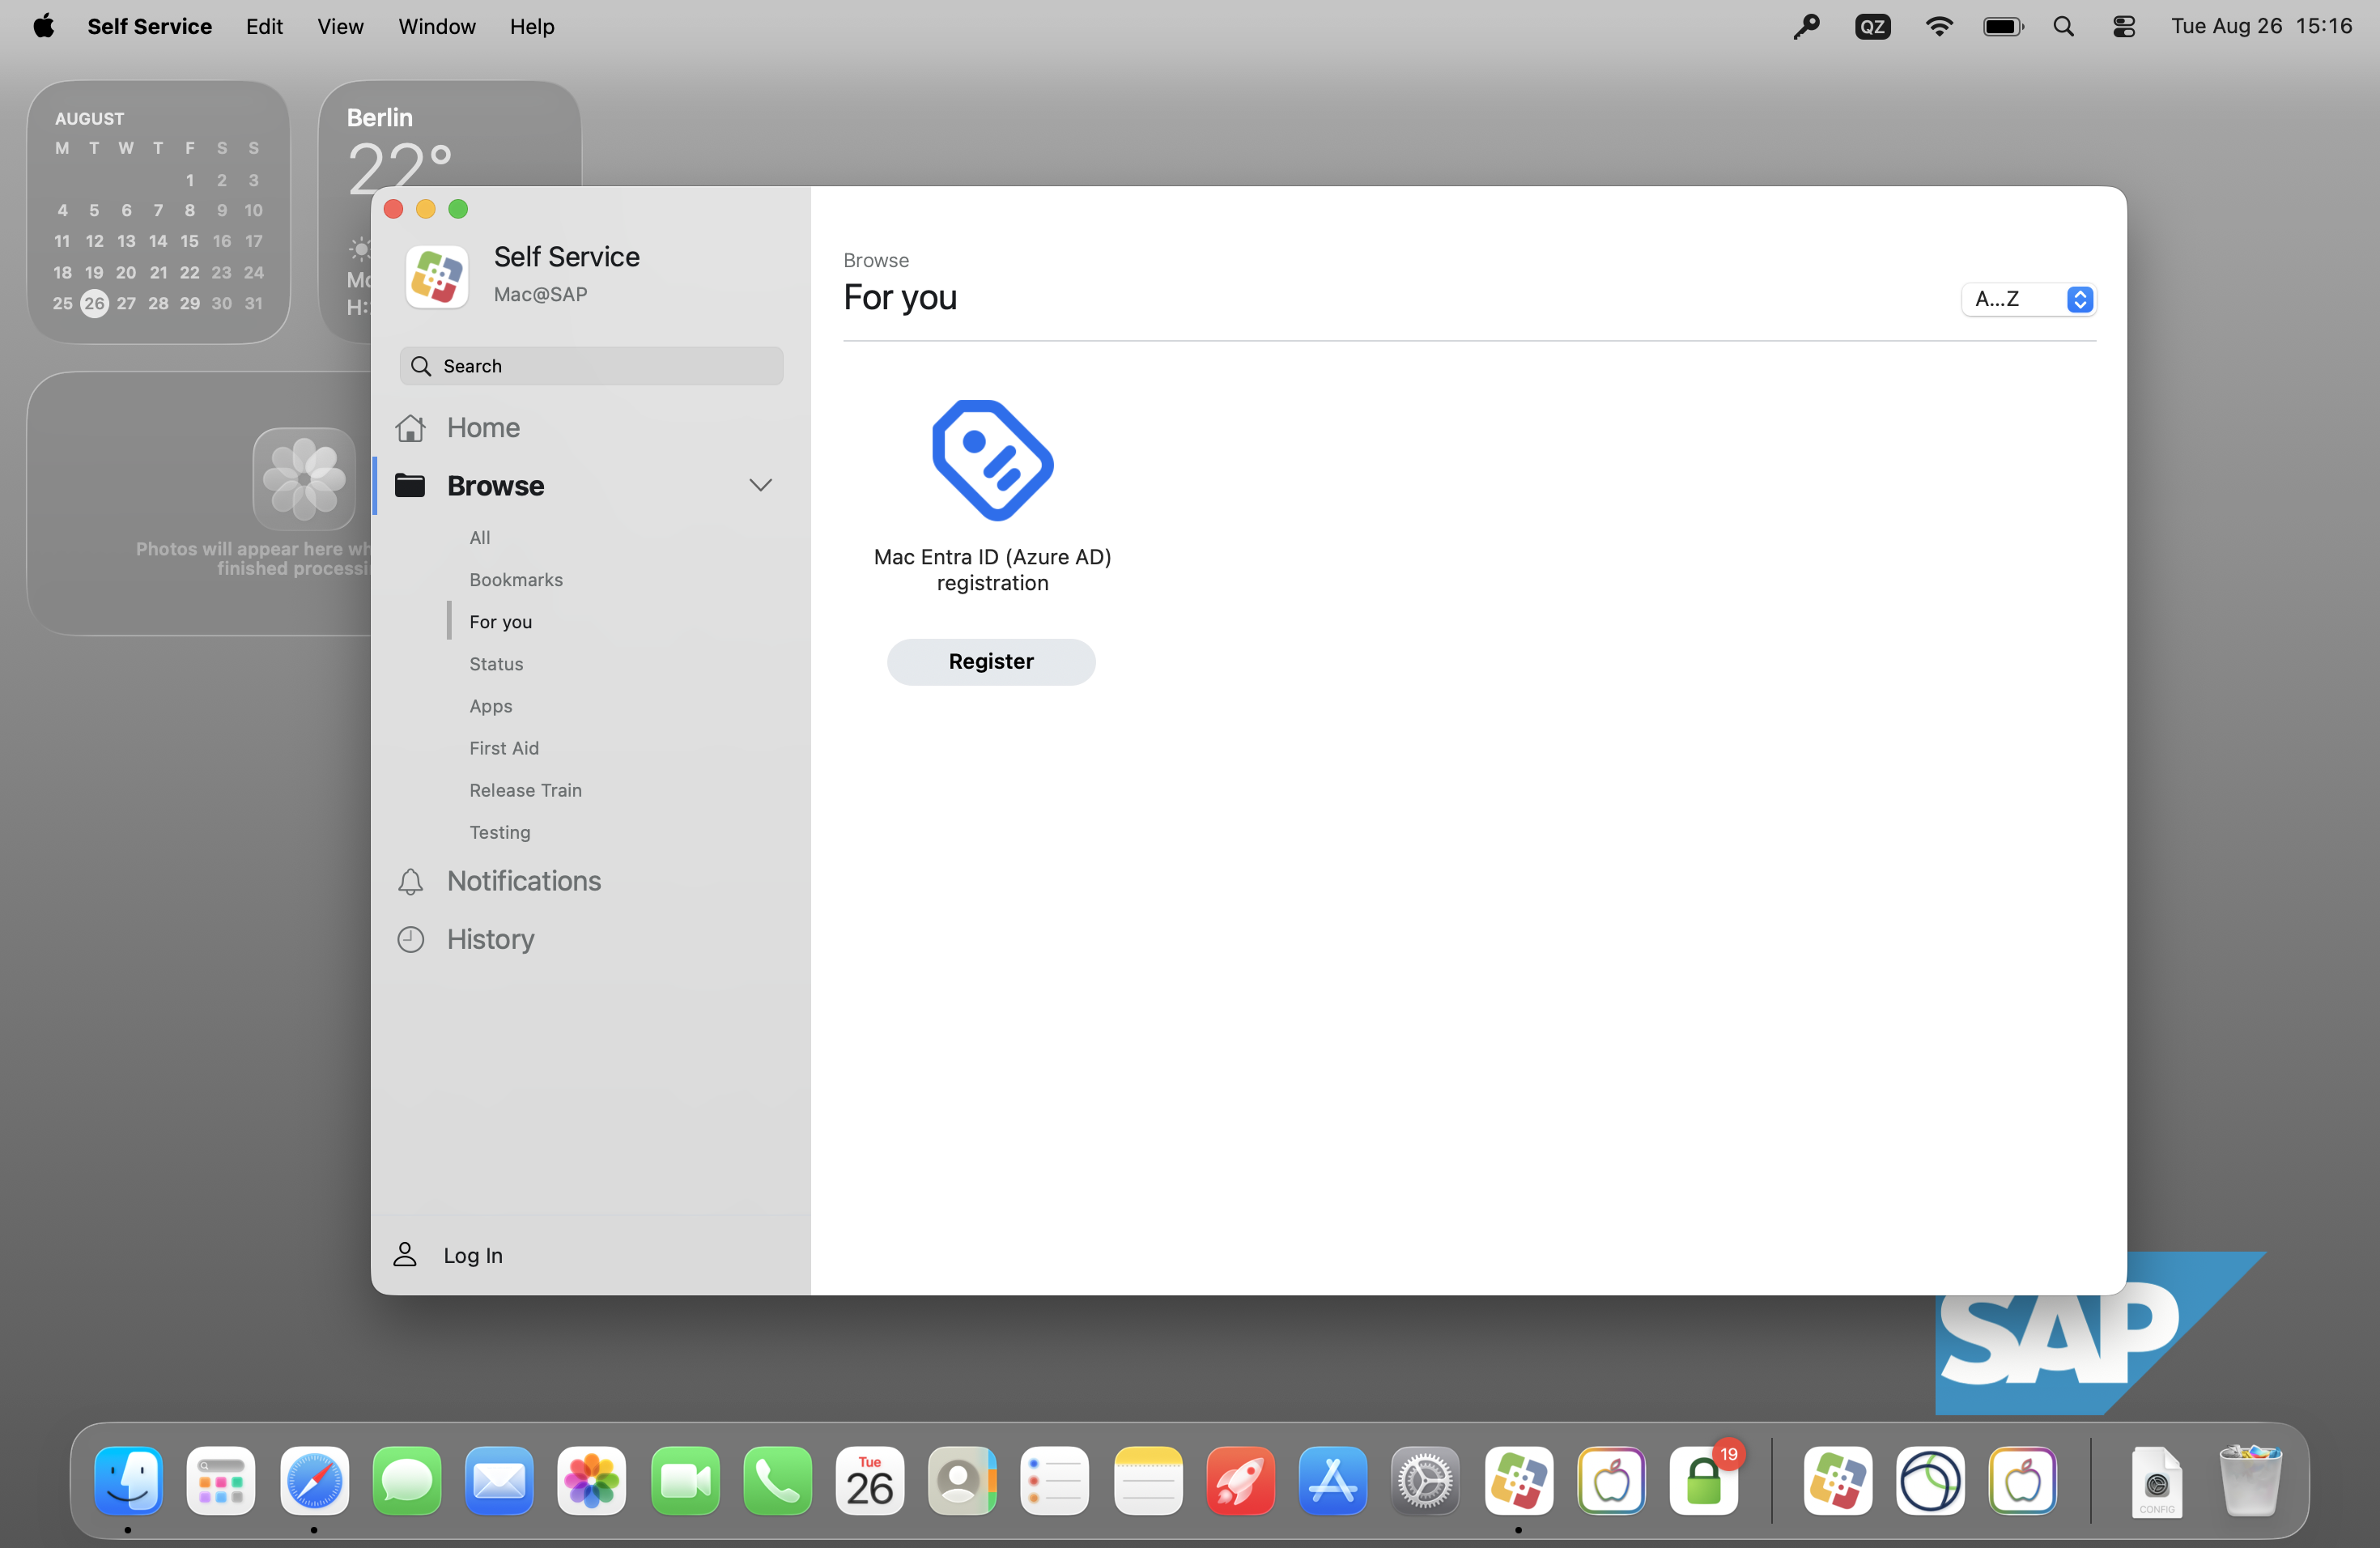The image size is (2380, 1548).
Task: Click the Home sidebar icon
Action: [410, 428]
